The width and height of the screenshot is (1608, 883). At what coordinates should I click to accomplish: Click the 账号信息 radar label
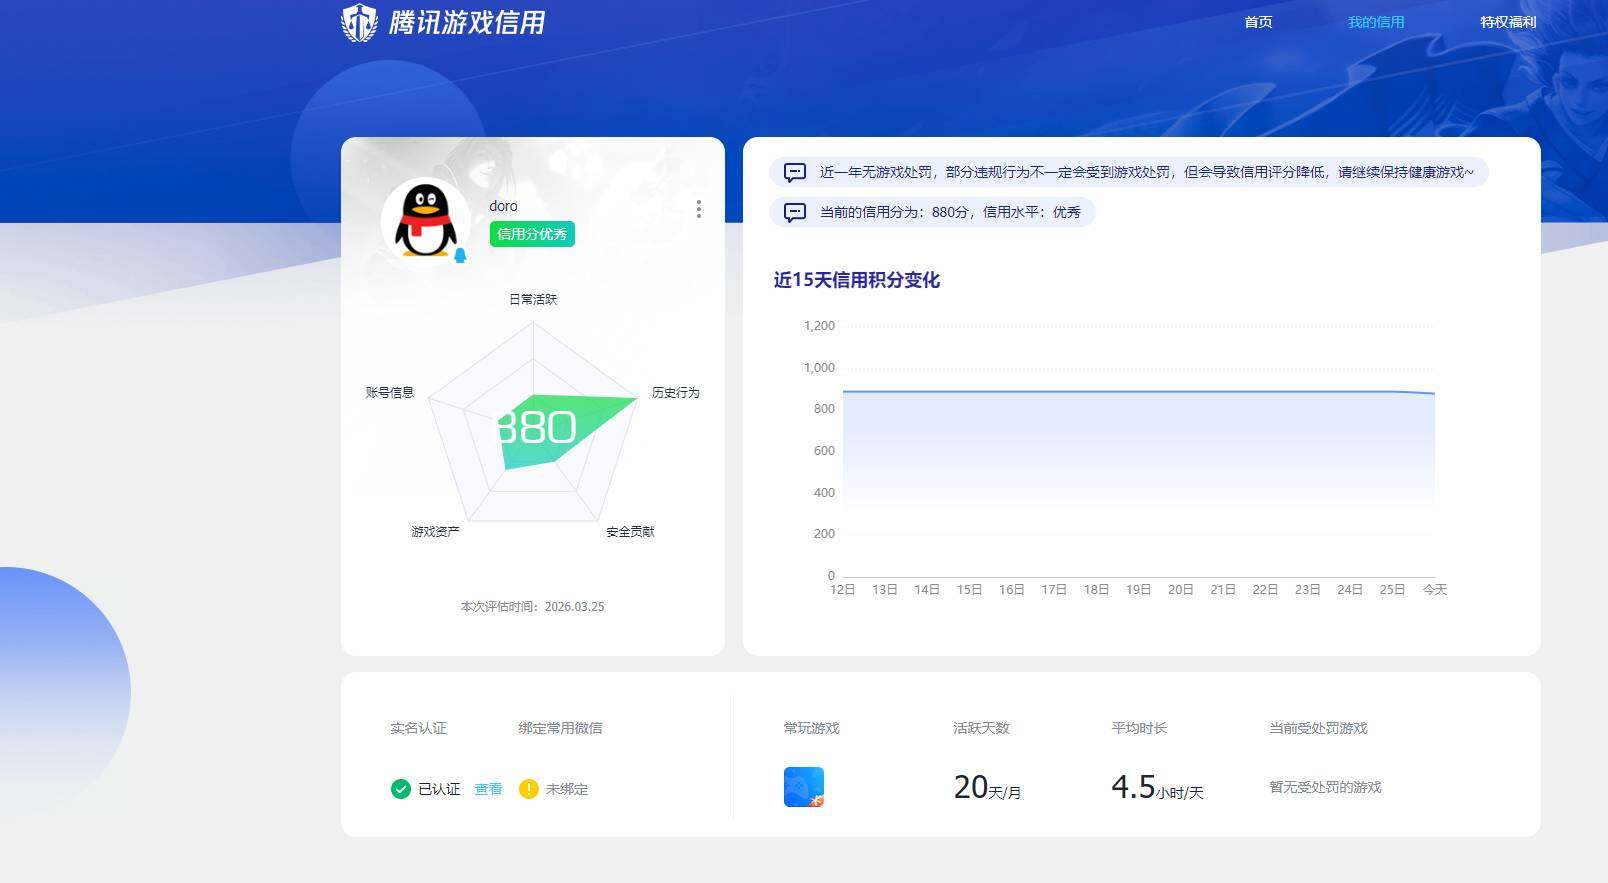(x=390, y=393)
